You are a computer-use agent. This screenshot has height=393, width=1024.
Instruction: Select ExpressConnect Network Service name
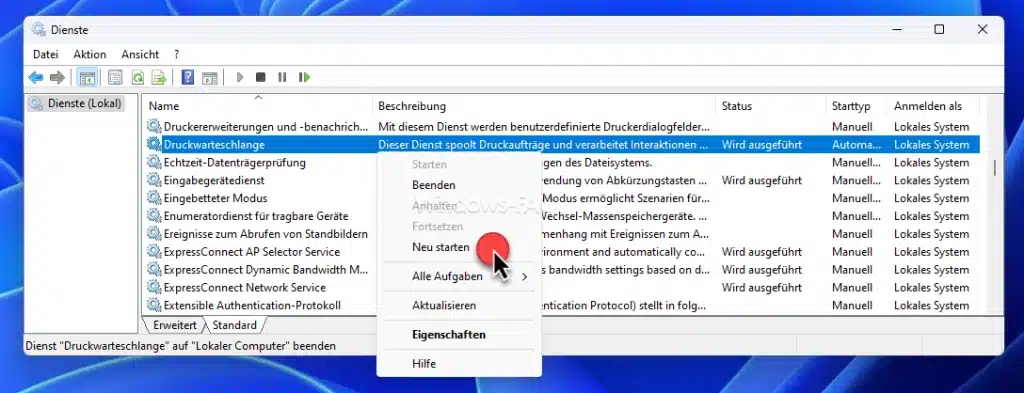pyautogui.click(x=244, y=287)
